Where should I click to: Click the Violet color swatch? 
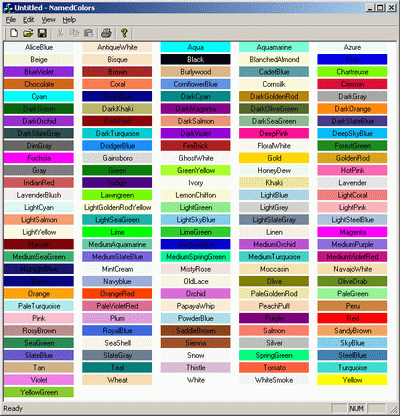(39, 380)
